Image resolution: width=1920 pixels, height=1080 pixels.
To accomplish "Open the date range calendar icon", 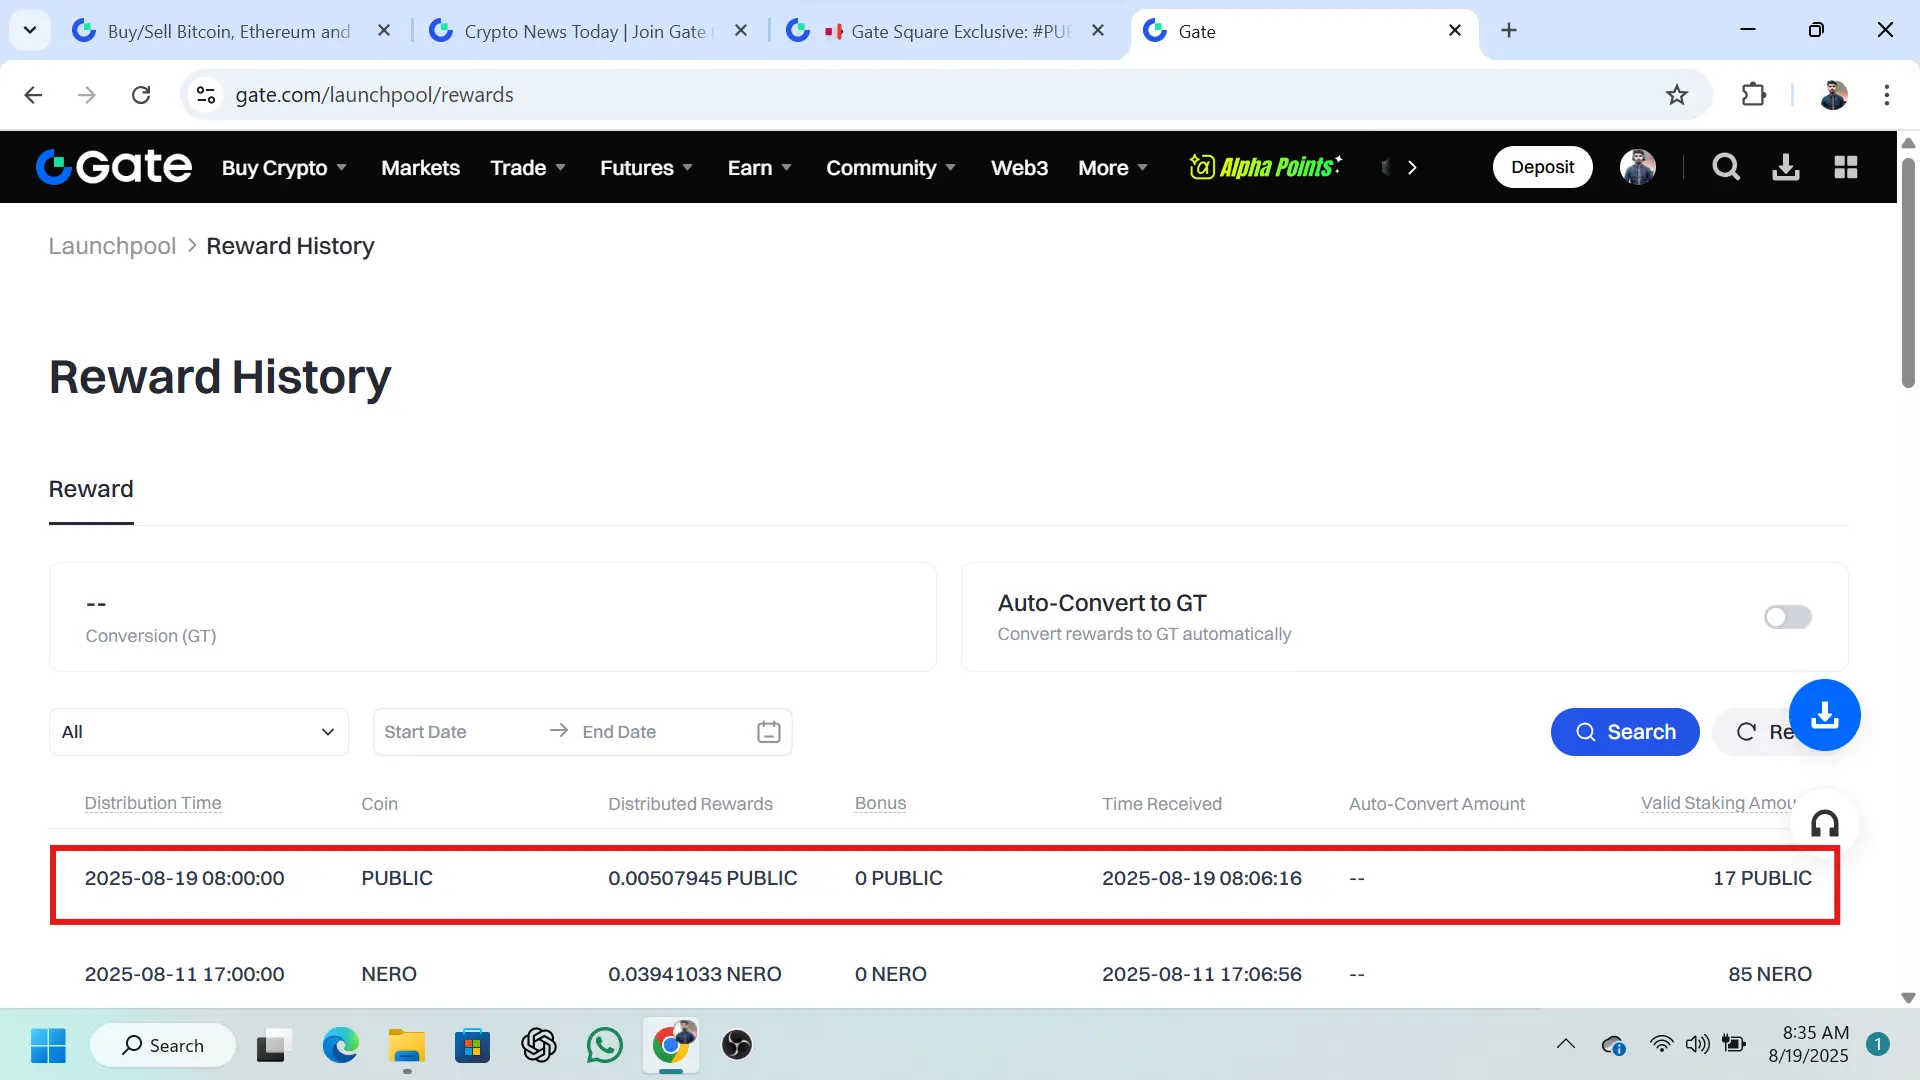I will pyautogui.click(x=769, y=732).
